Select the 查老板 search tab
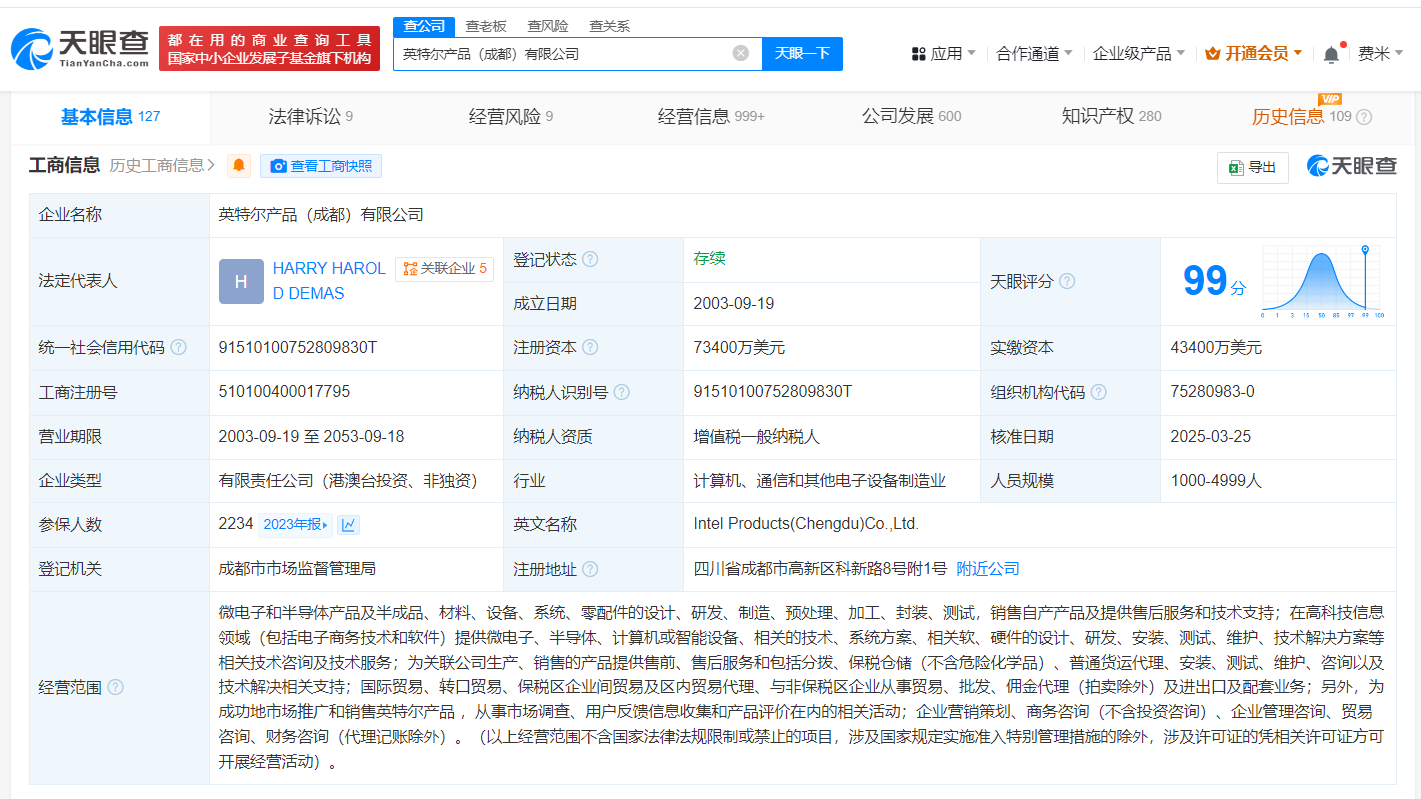The image size is (1421, 799). pos(486,26)
